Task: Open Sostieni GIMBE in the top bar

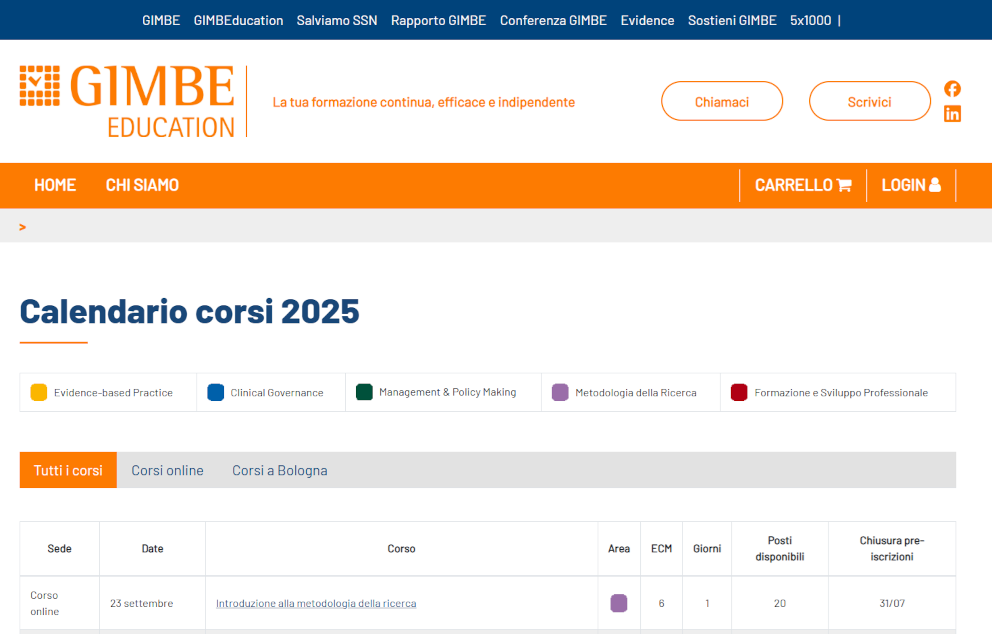Action: 732,20
